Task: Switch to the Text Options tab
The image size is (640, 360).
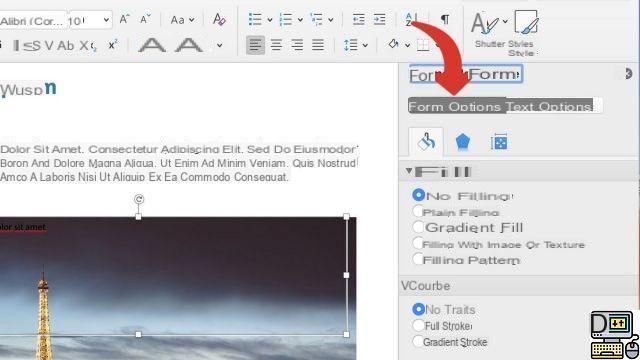Action: 549,107
